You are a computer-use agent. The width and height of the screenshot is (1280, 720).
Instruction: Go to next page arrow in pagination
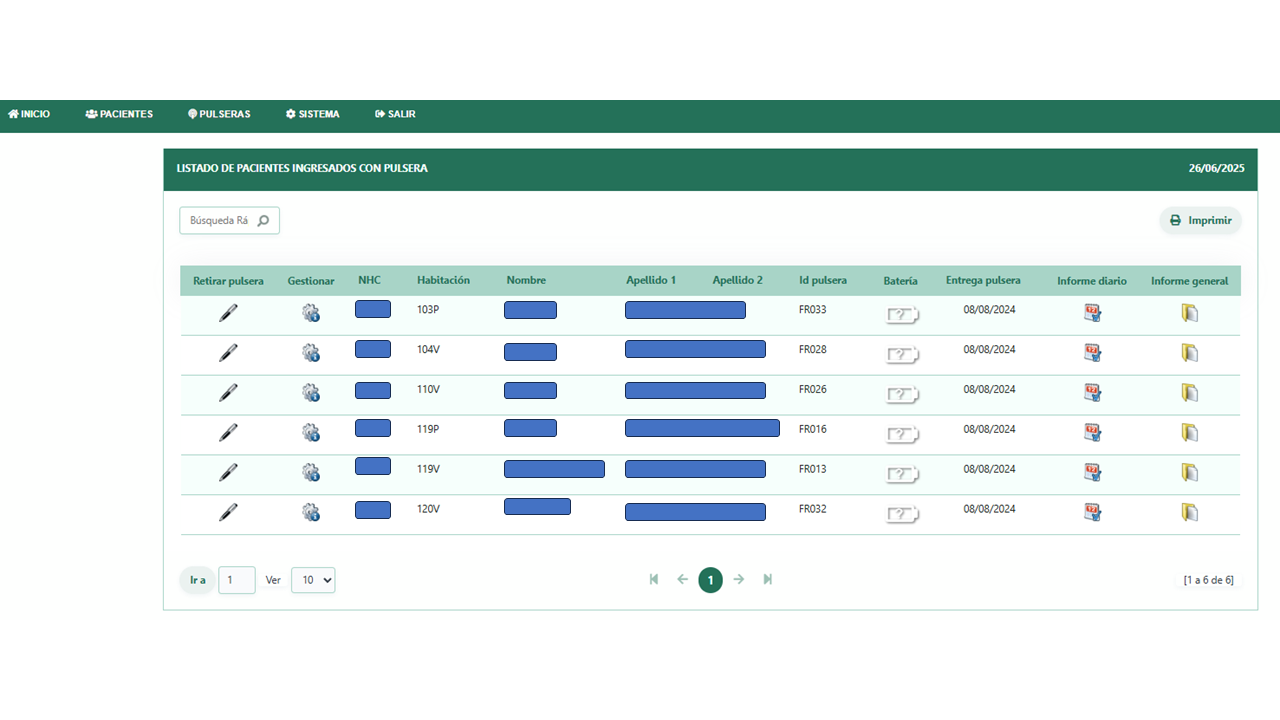(x=739, y=579)
